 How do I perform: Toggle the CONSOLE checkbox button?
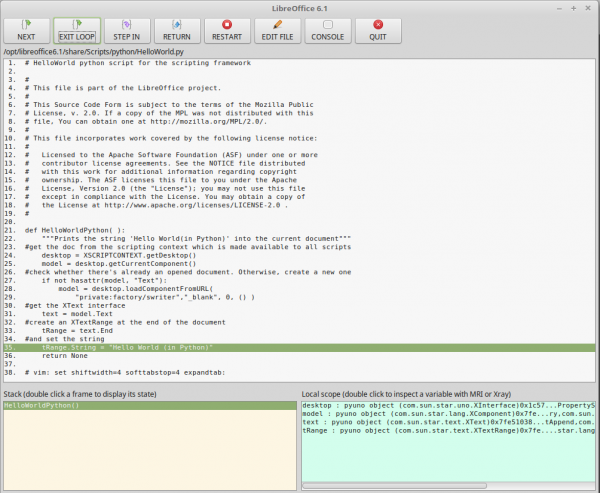click(328, 31)
